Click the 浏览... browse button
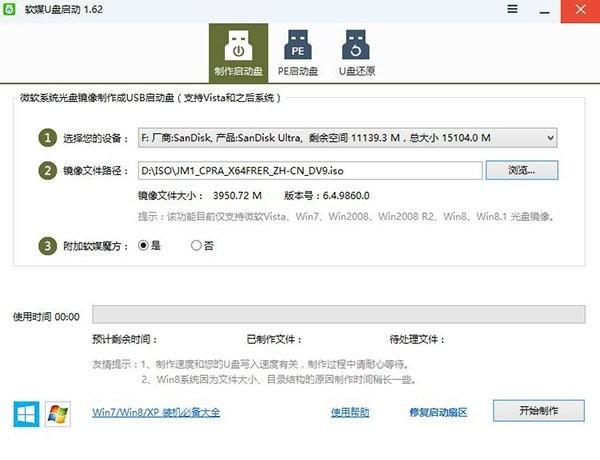Image resolution: width=600 pixels, height=460 pixels. tap(522, 170)
